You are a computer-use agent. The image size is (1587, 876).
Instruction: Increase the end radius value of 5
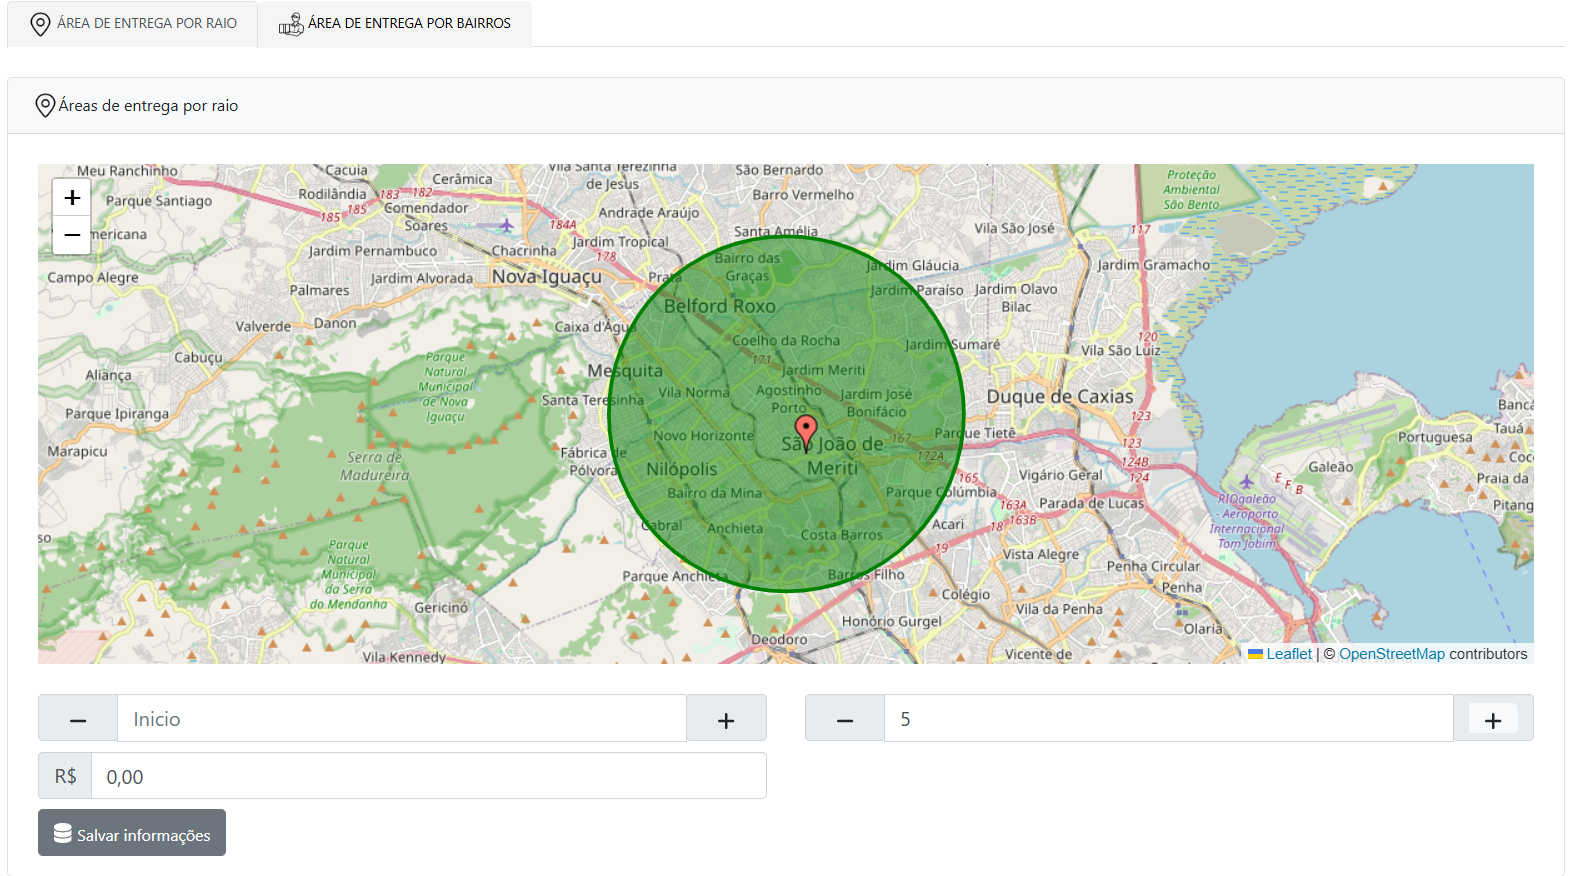pyautogui.click(x=1492, y=719)
